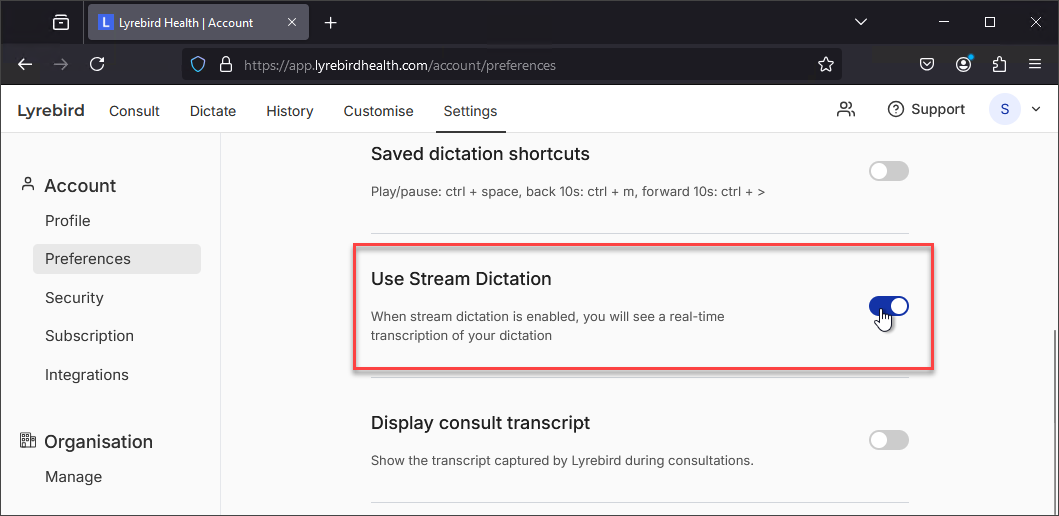Open the Extensions puzzle icon
This screenshot has width=1059, height=516.
point(1000,64)
